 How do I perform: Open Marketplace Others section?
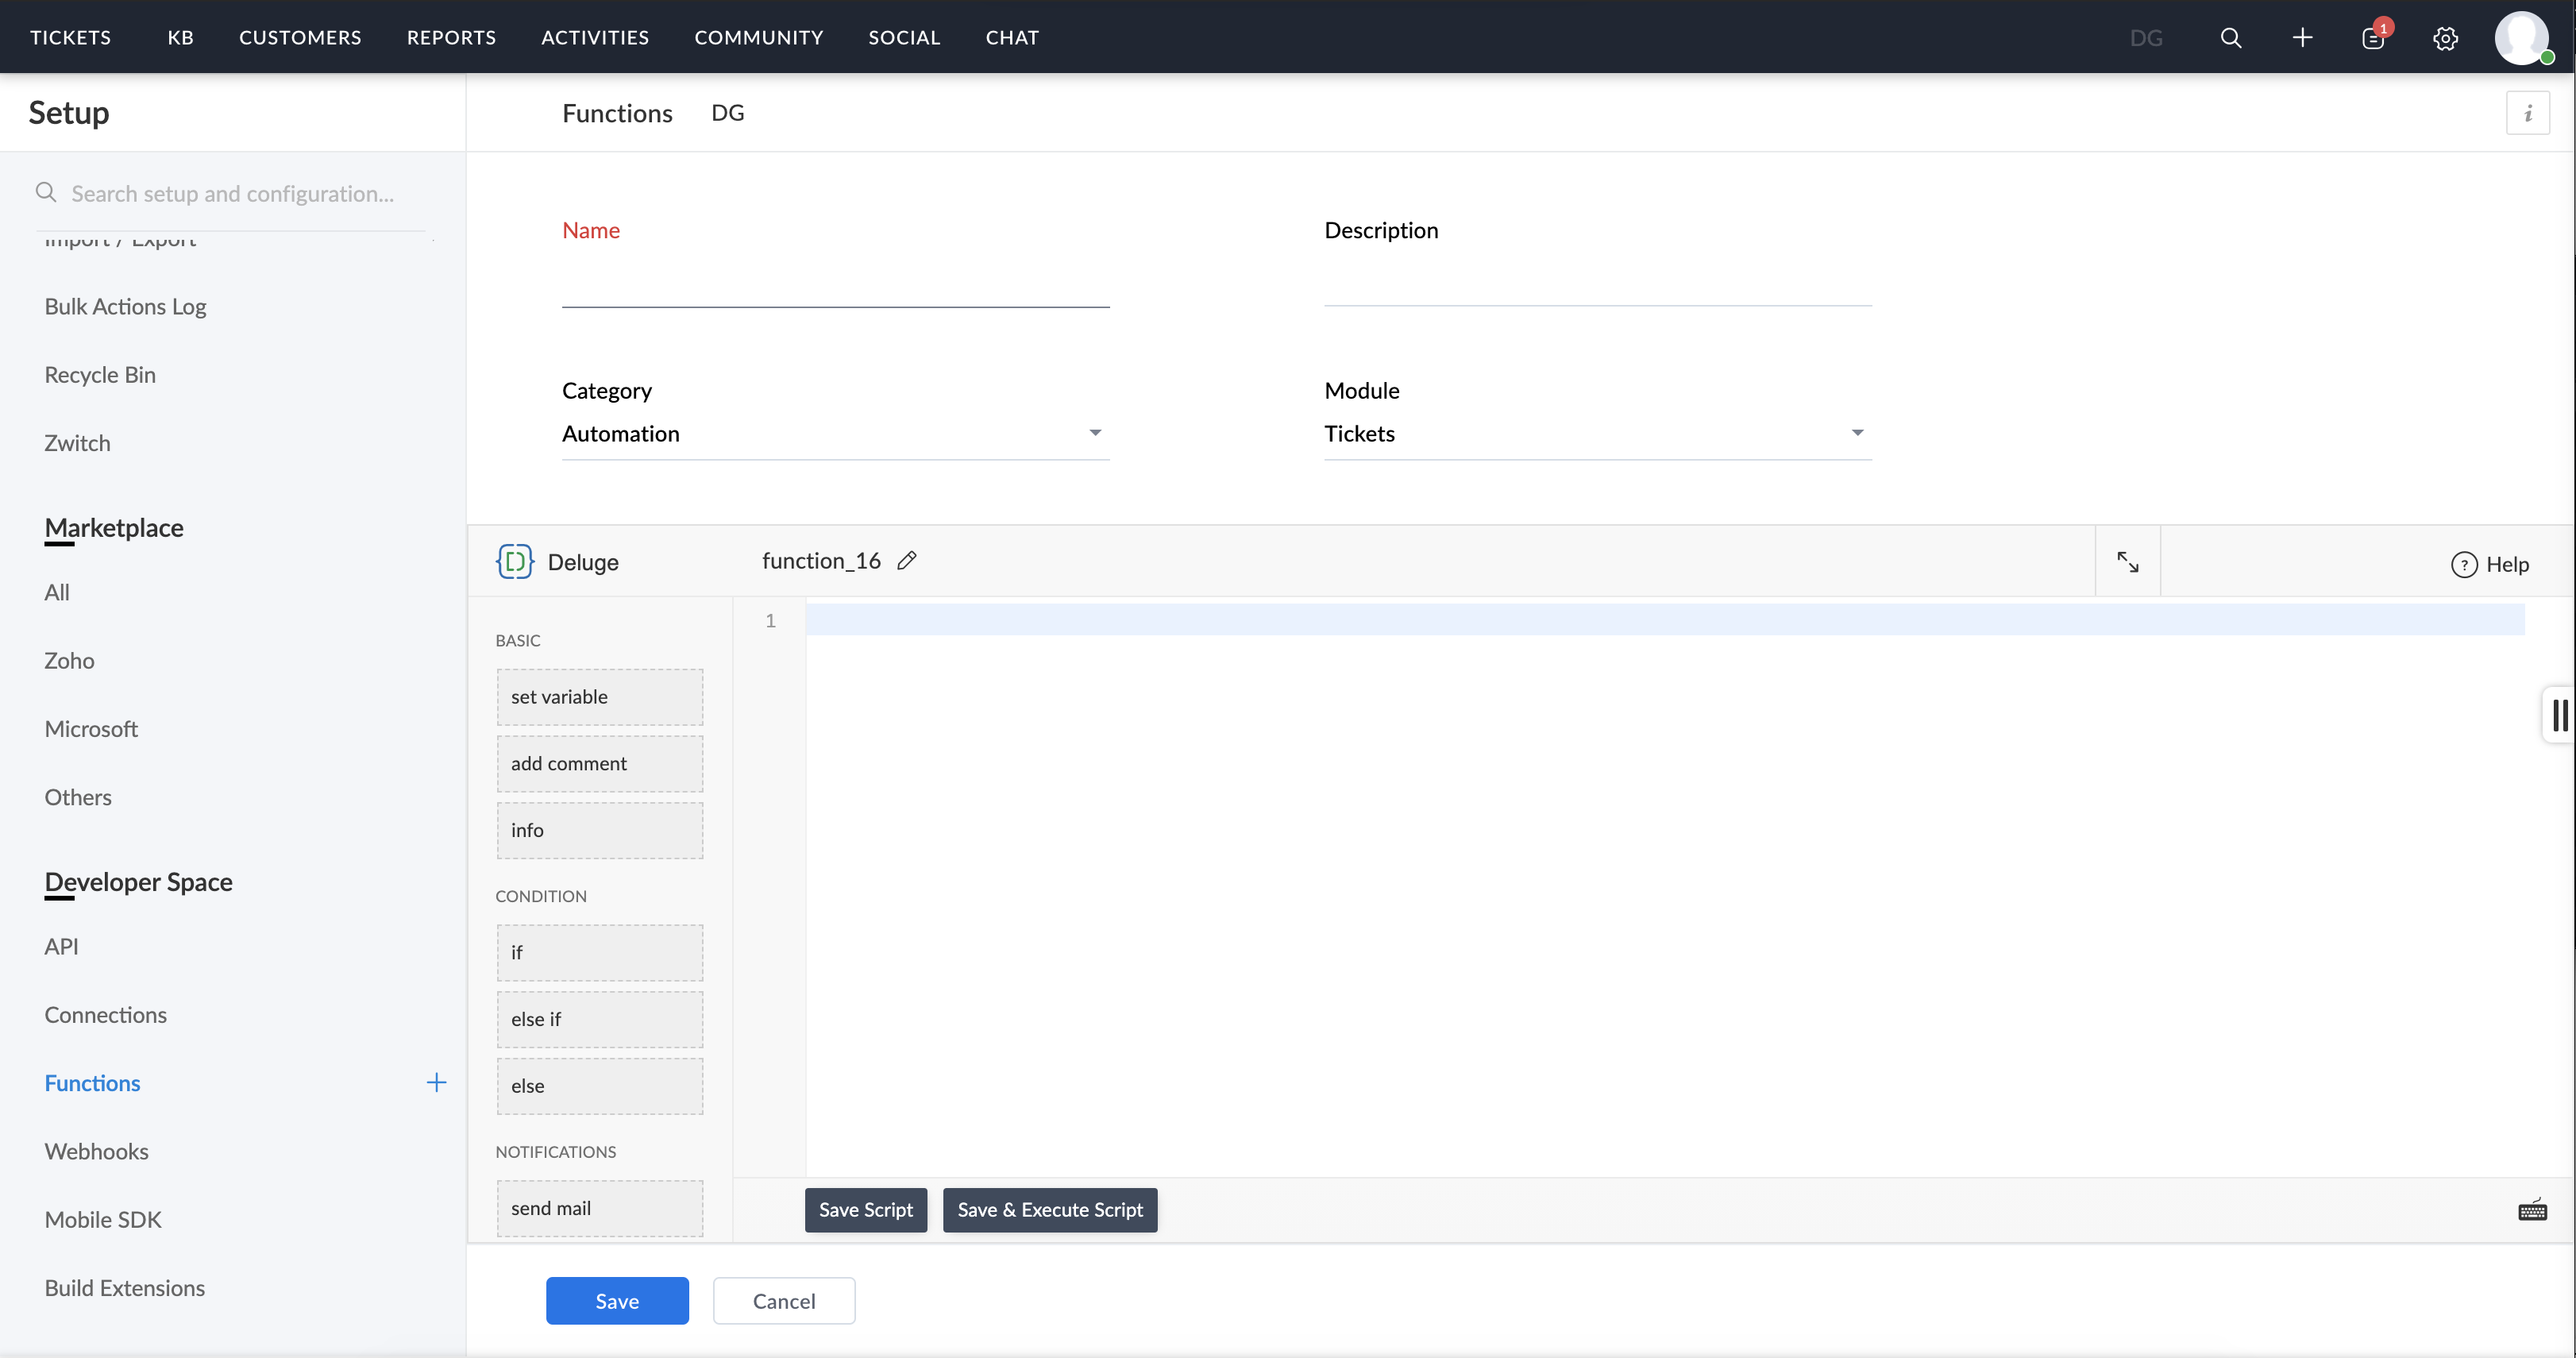click(78, 797)
